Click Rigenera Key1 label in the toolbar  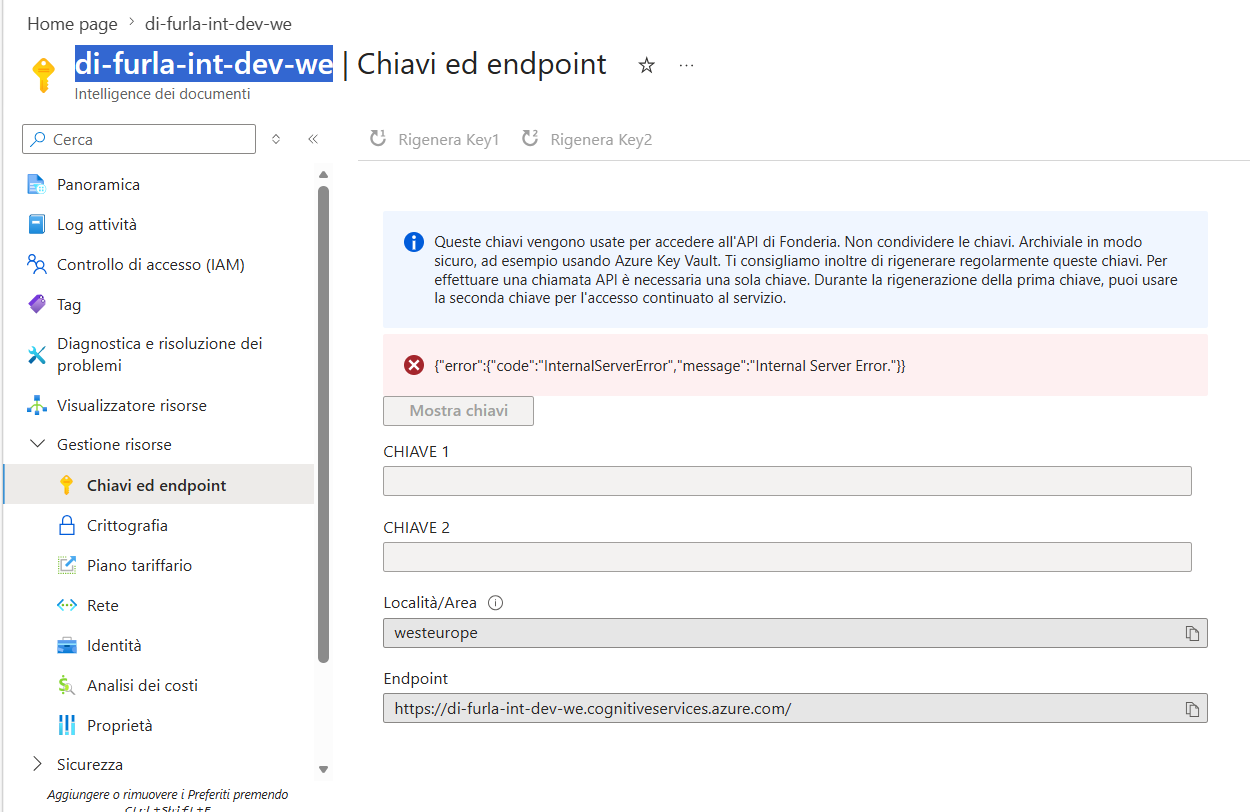[448, 139]
